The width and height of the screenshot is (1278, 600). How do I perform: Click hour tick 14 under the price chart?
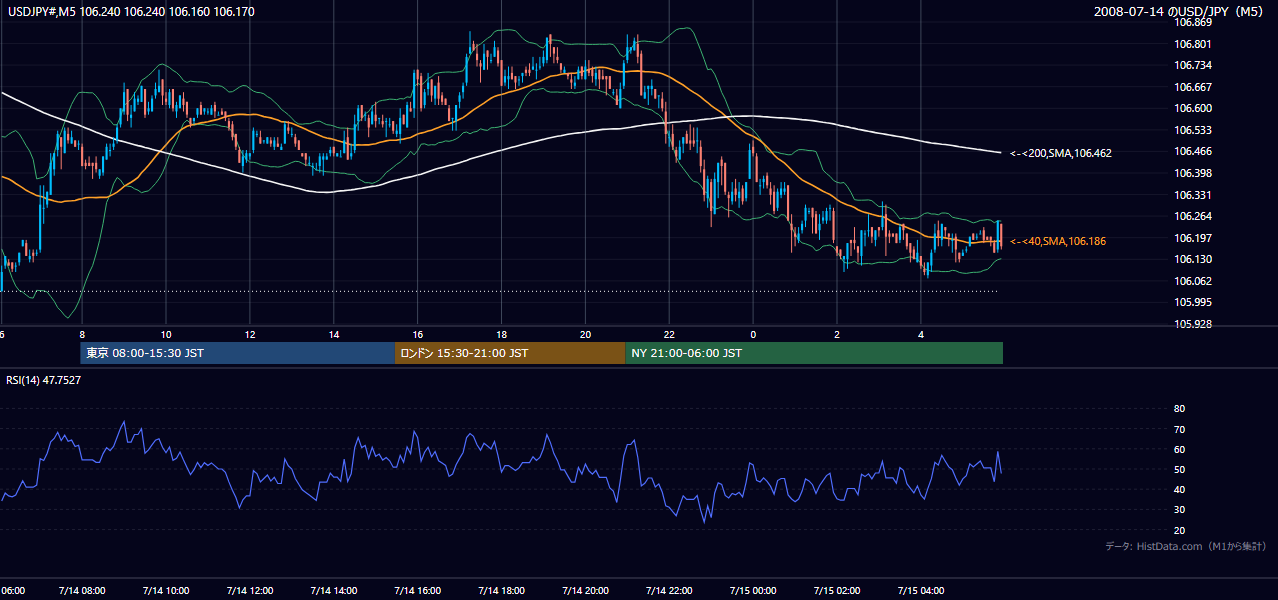coord(334,335)
